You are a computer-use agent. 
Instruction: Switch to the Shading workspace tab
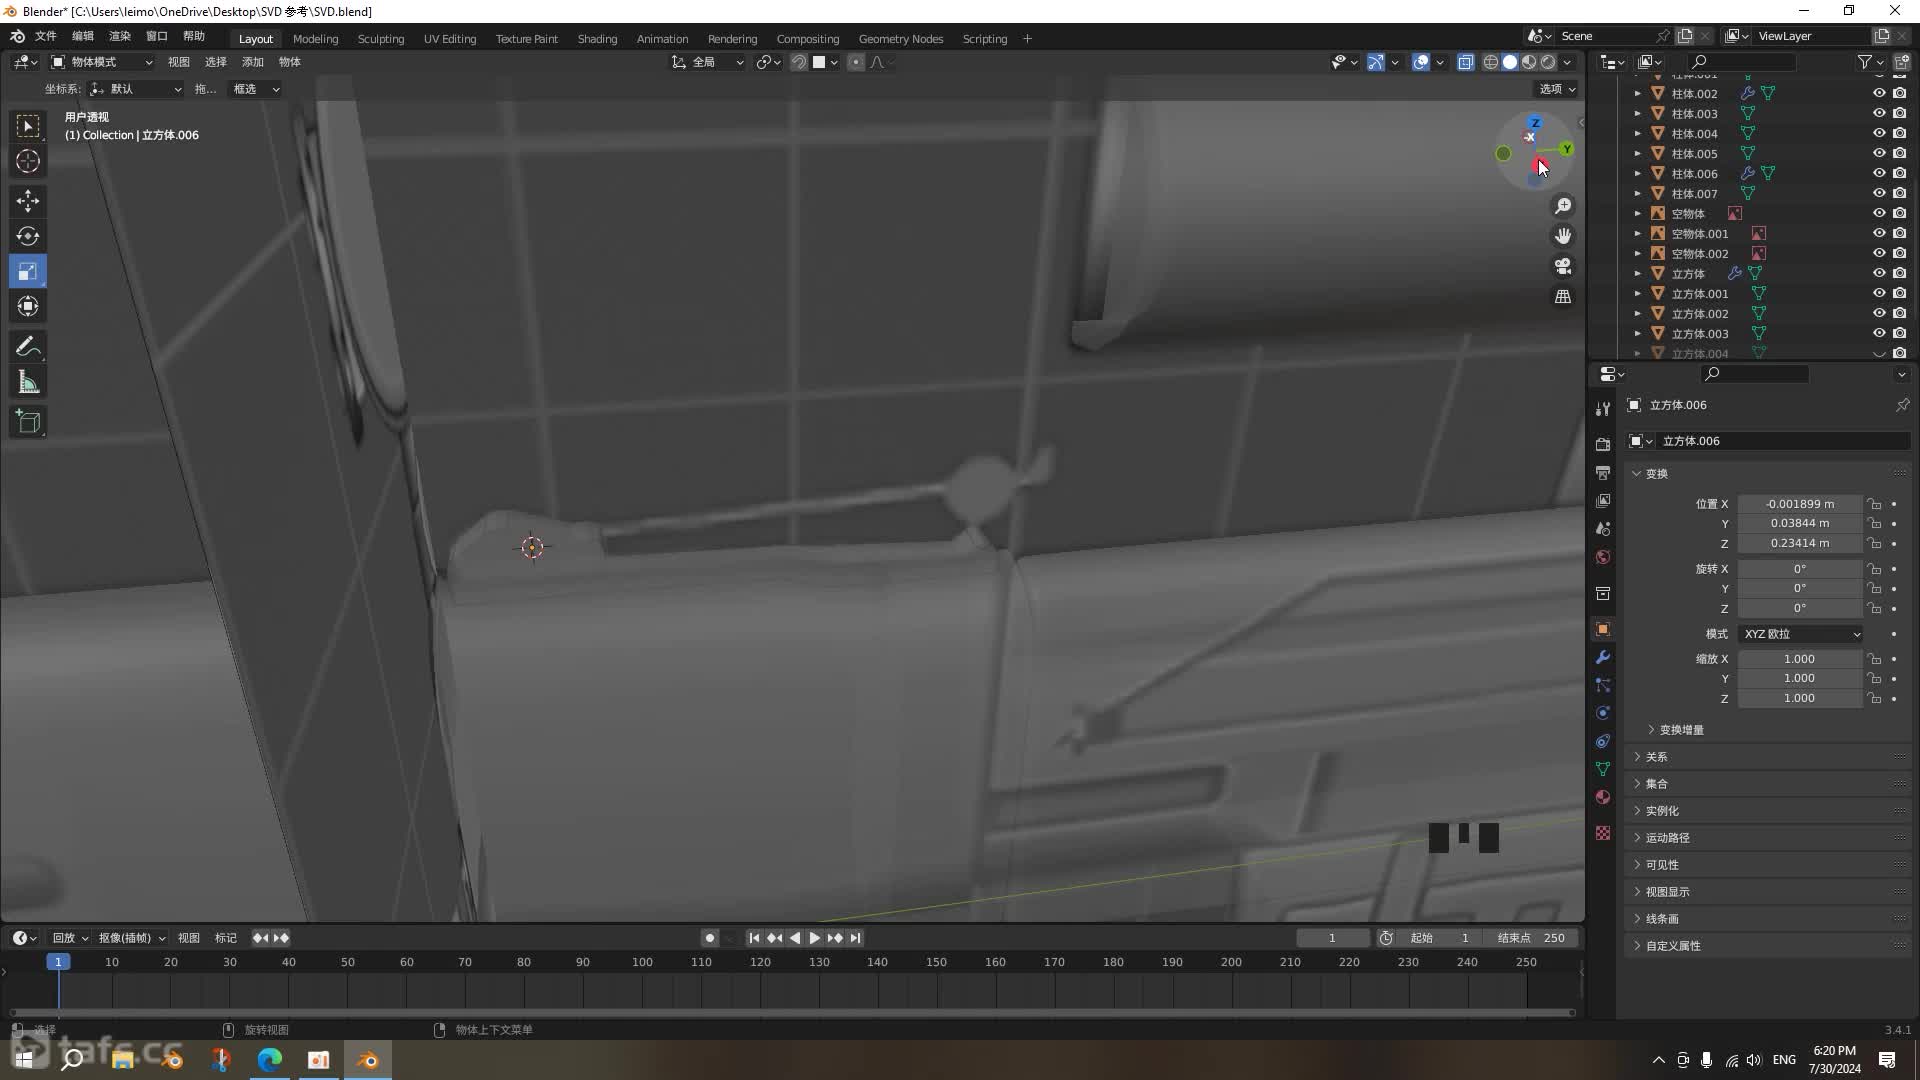click(597, 39)
